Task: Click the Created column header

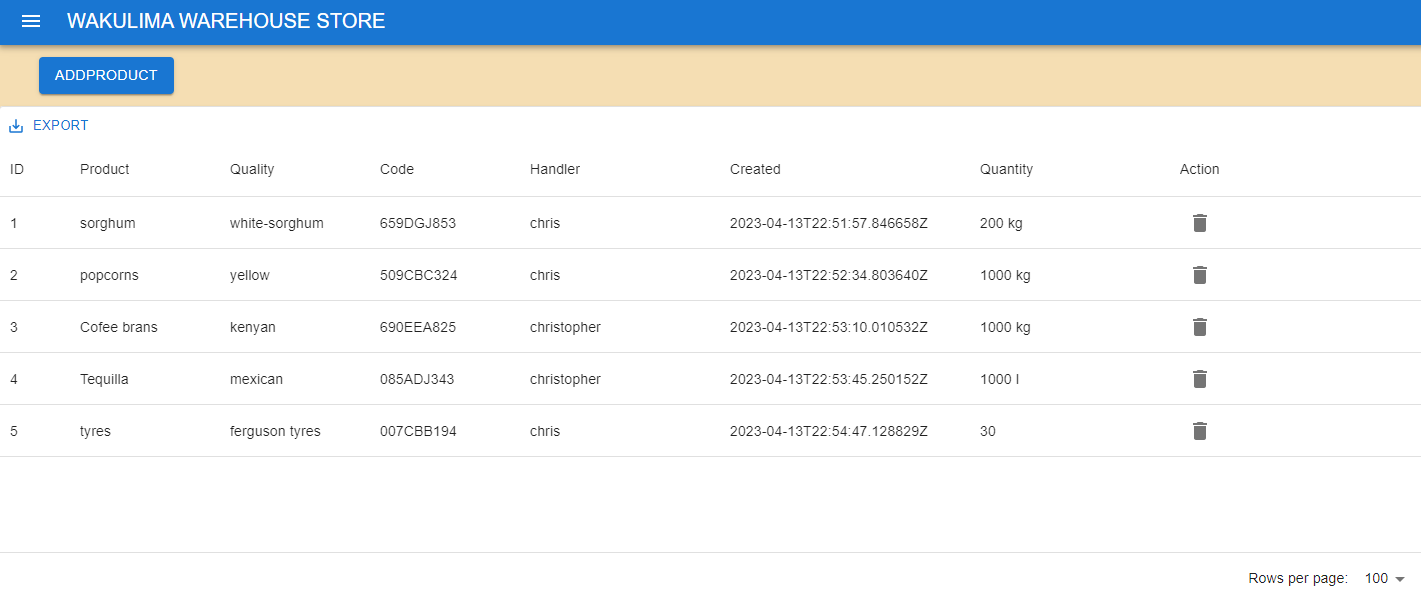Action: (x=755, y=169)
